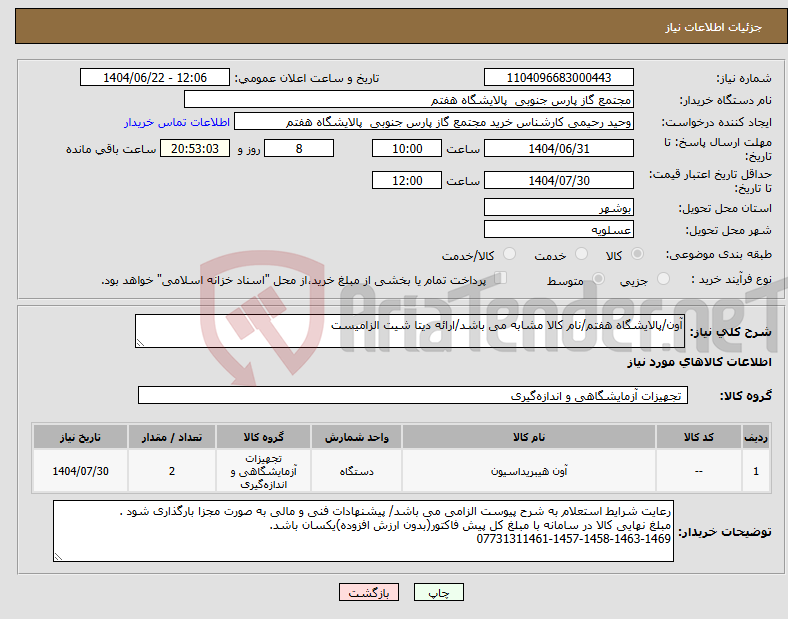Viewport: 788px width, 619px height.
Task: Click the days remaining field 8
Action: pyautogui.click(x=299, y=148)
